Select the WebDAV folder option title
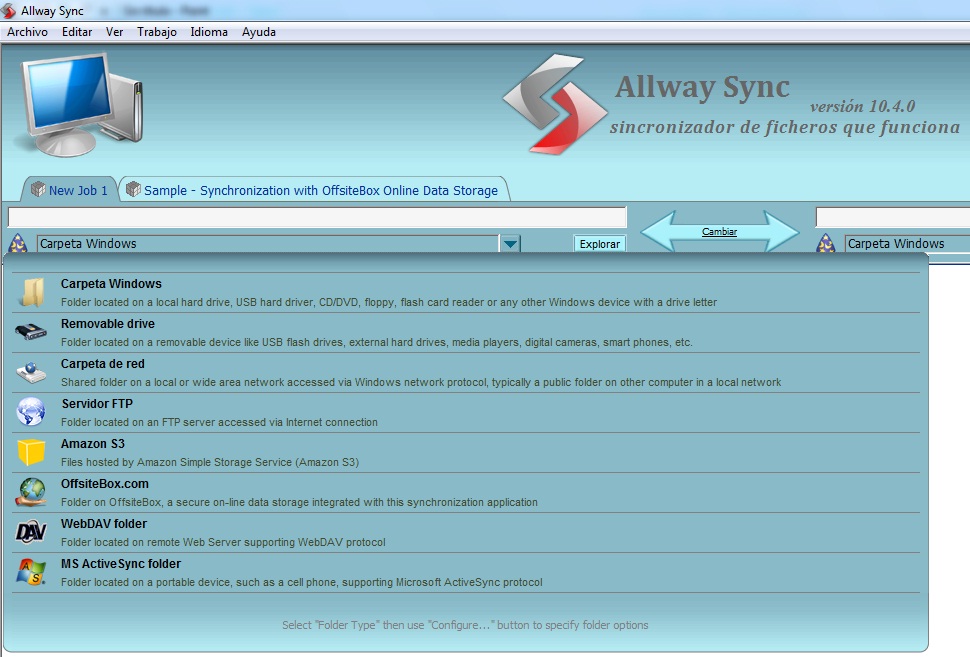 coord(104,524)
